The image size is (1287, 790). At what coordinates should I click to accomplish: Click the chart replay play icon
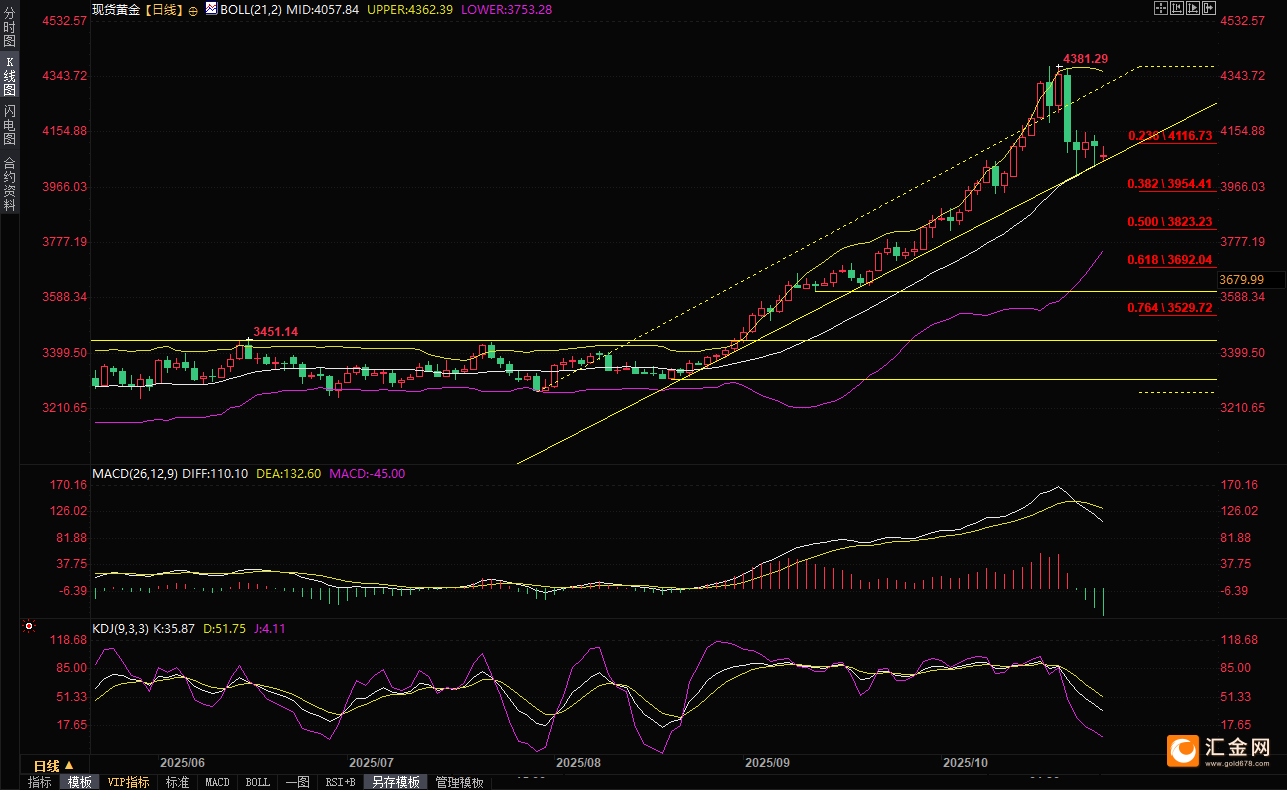[1192, 8]
